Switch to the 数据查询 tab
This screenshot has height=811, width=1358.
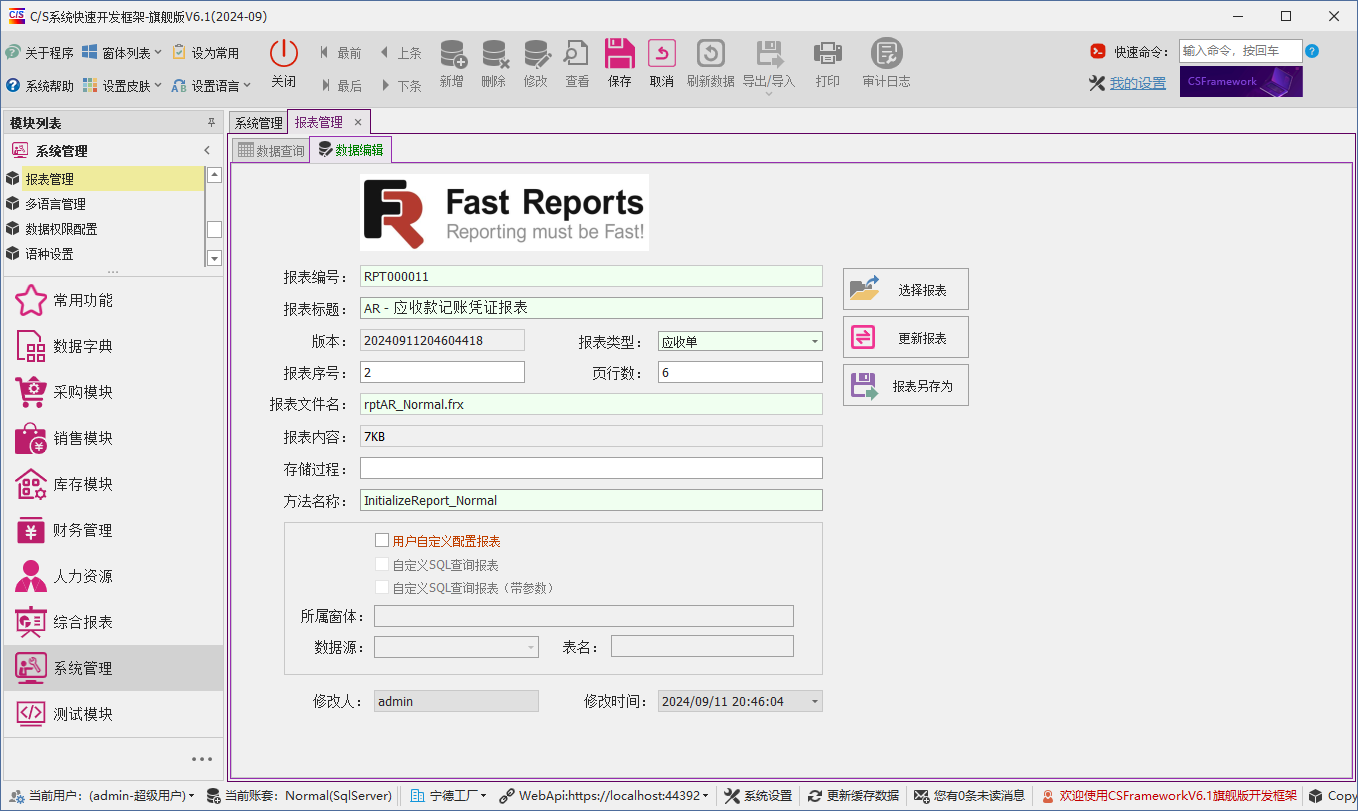[270, 151]
